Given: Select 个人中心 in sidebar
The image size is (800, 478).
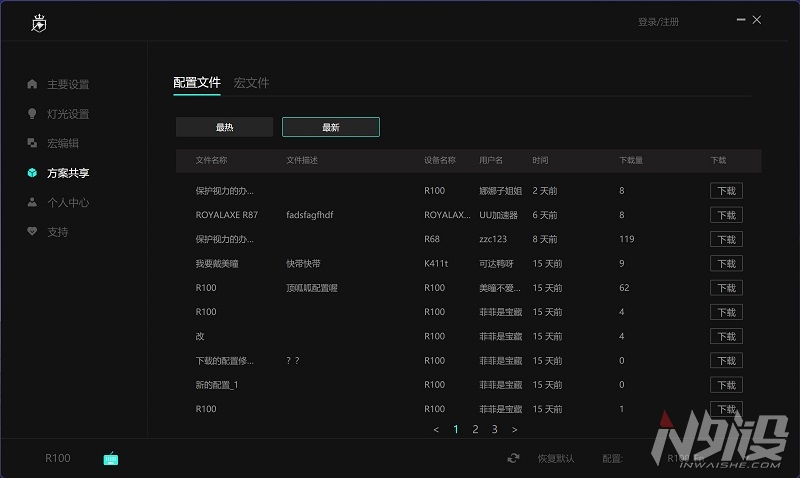Looking at the screenshot, I should [68, 203].
